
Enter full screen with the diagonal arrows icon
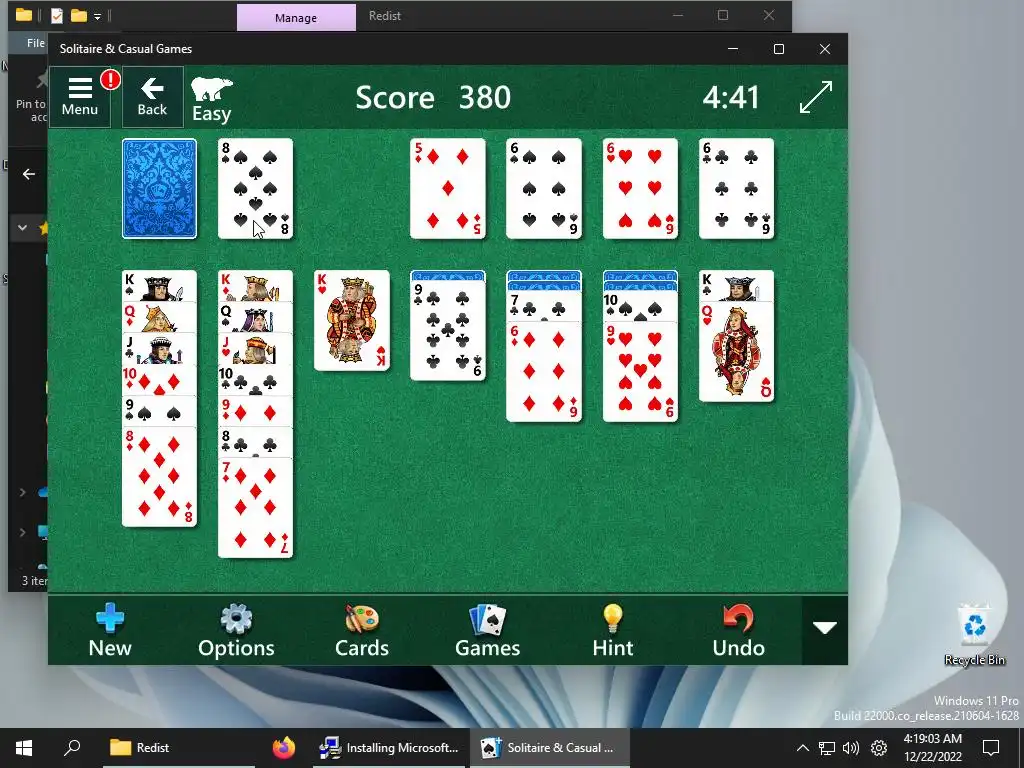coord(816,97)
